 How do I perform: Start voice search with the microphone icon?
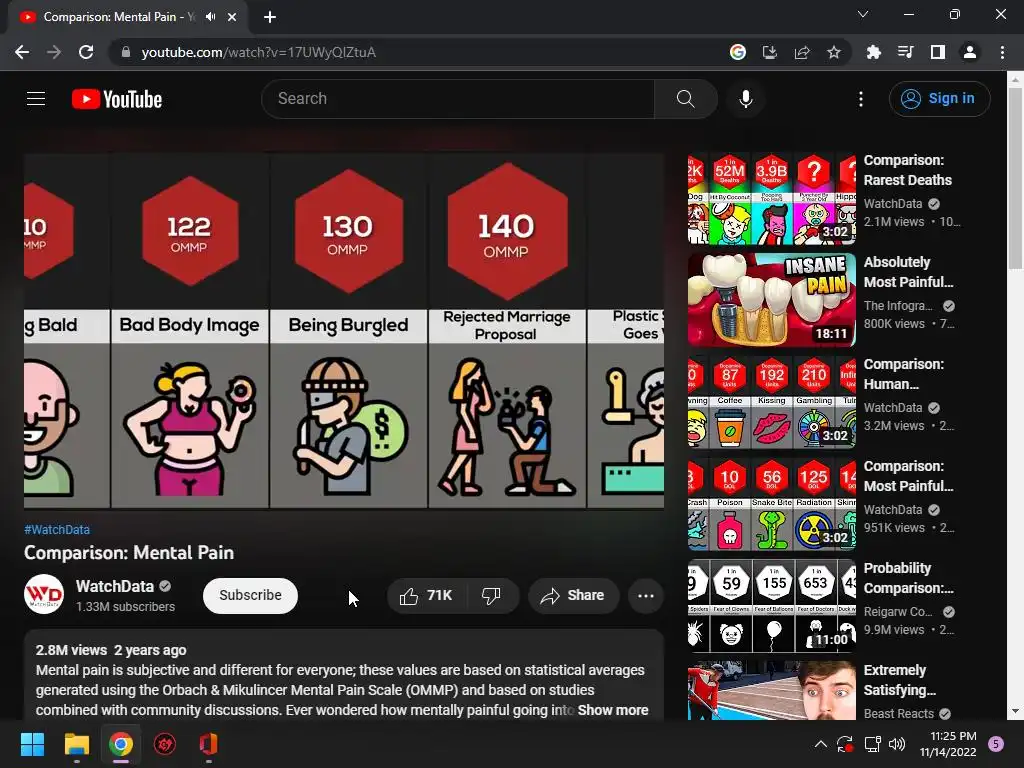tap(746, 99)
